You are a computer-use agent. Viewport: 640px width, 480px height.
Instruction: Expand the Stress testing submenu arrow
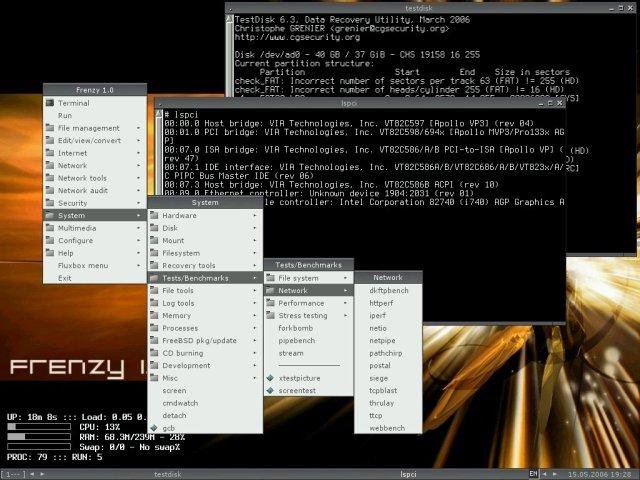click(x=346, y=315)
